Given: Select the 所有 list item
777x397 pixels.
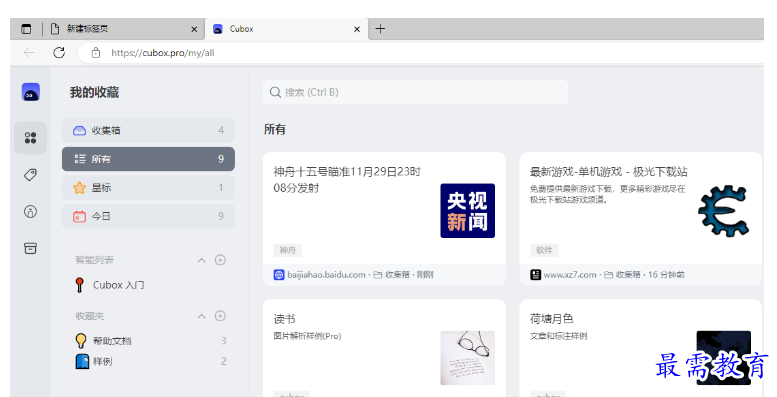Looking at the screenshot, I should click(148, 159).
